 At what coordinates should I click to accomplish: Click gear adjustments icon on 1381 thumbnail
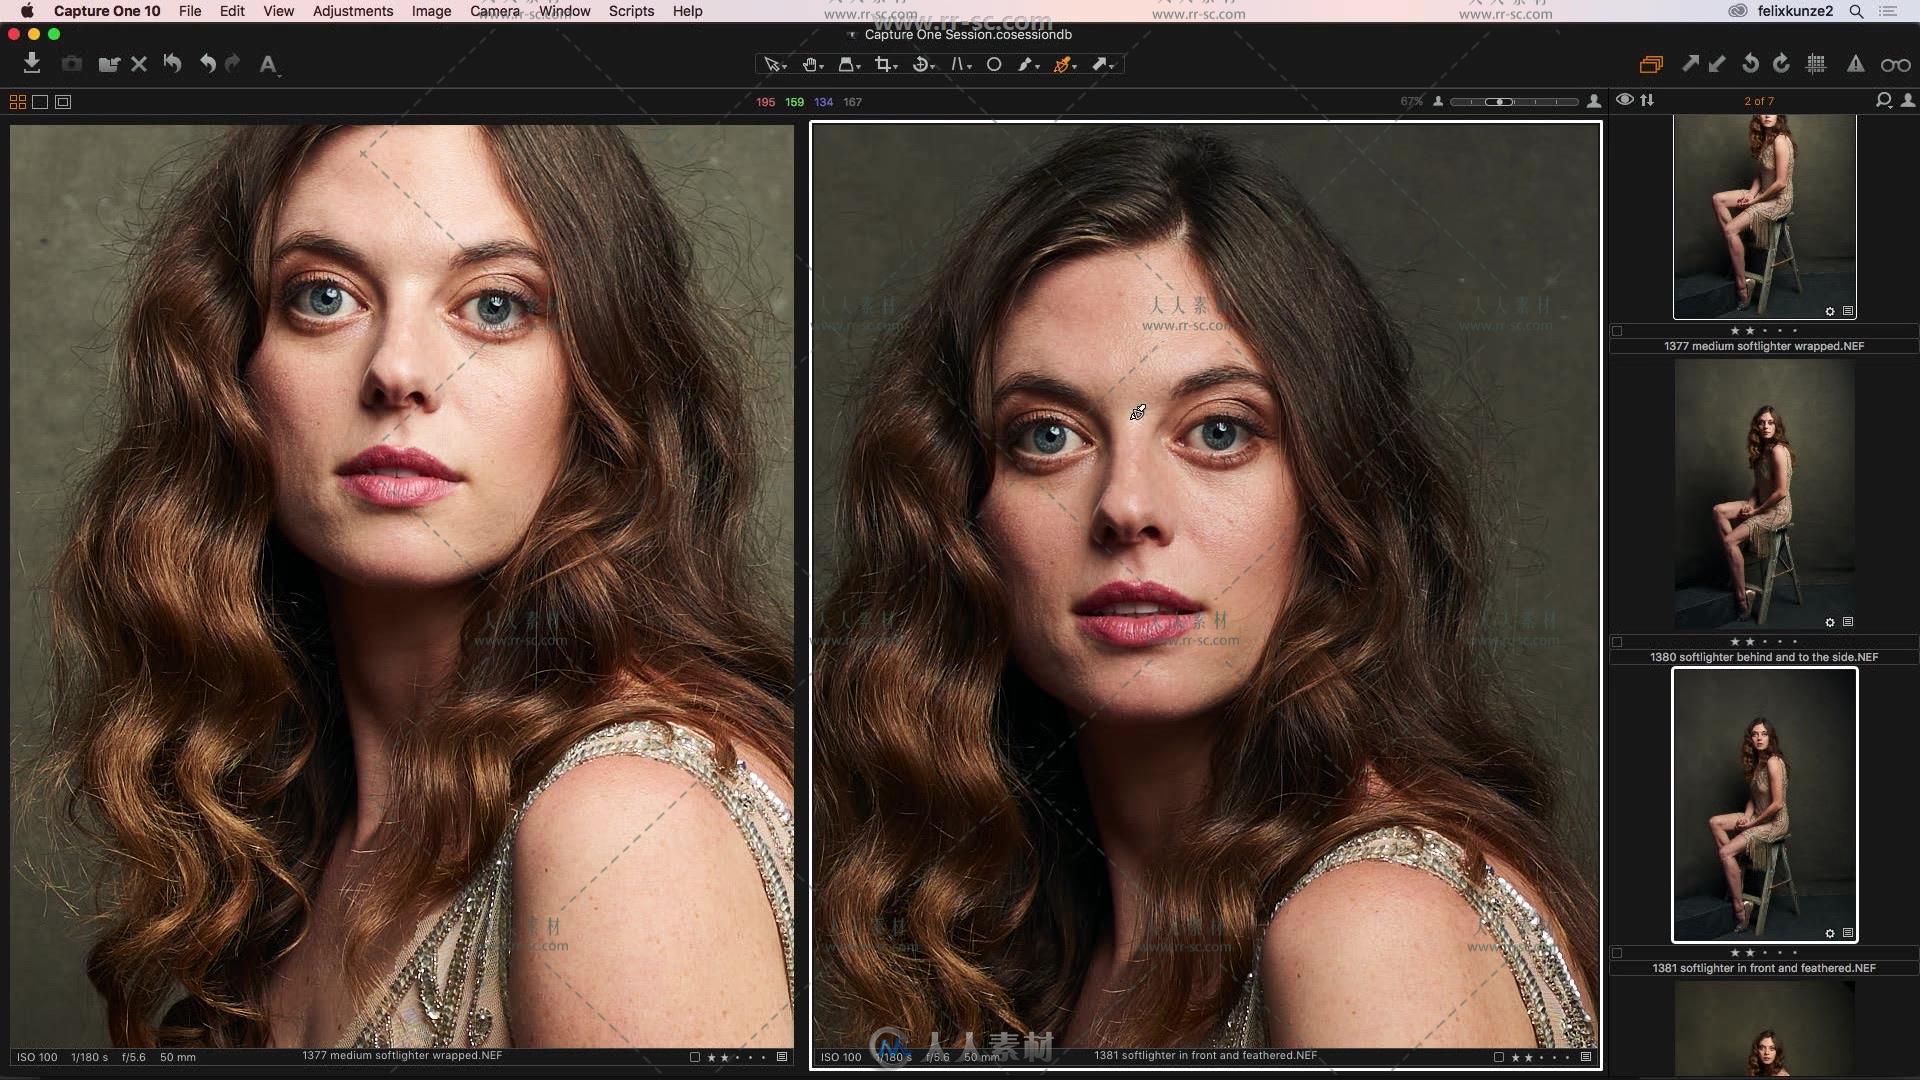point(1830,934)
